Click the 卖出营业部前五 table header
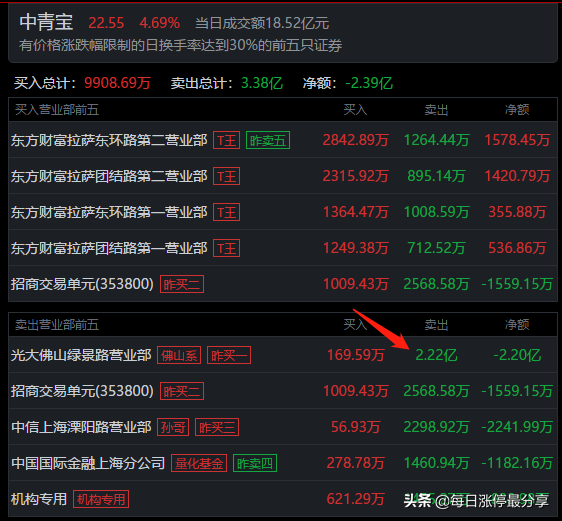Image resolution: width=562 pixels, height=521 pixels. (57, 325)
